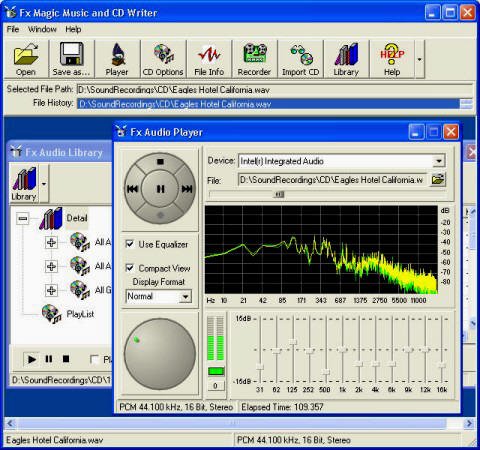
Task: Open the File menu
Action: 13,29
